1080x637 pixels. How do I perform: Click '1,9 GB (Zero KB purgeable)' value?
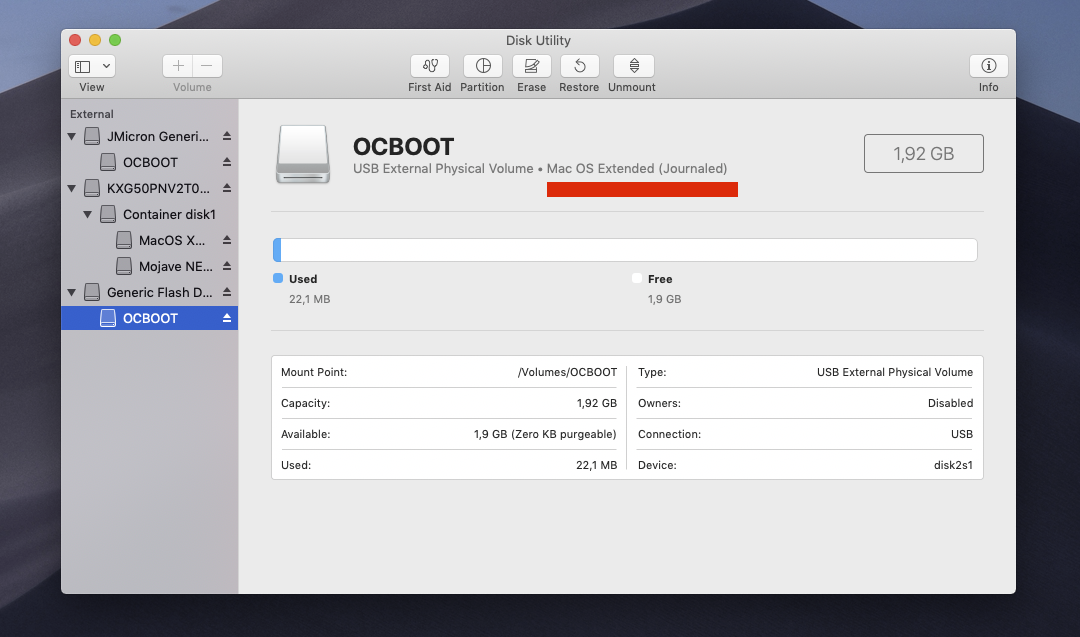[545, 434]
